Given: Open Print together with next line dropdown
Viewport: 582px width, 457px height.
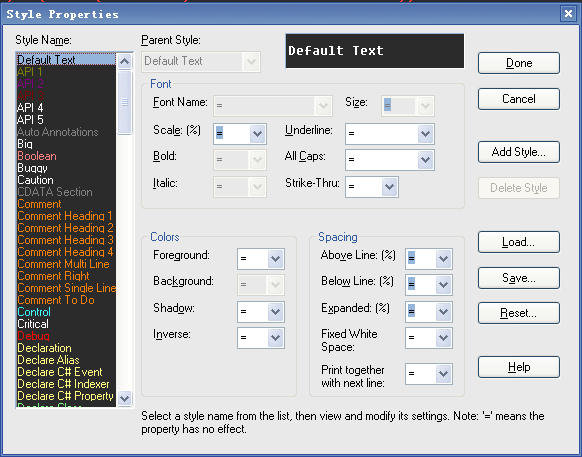Looking at the screenshot, I should point(444,374).
